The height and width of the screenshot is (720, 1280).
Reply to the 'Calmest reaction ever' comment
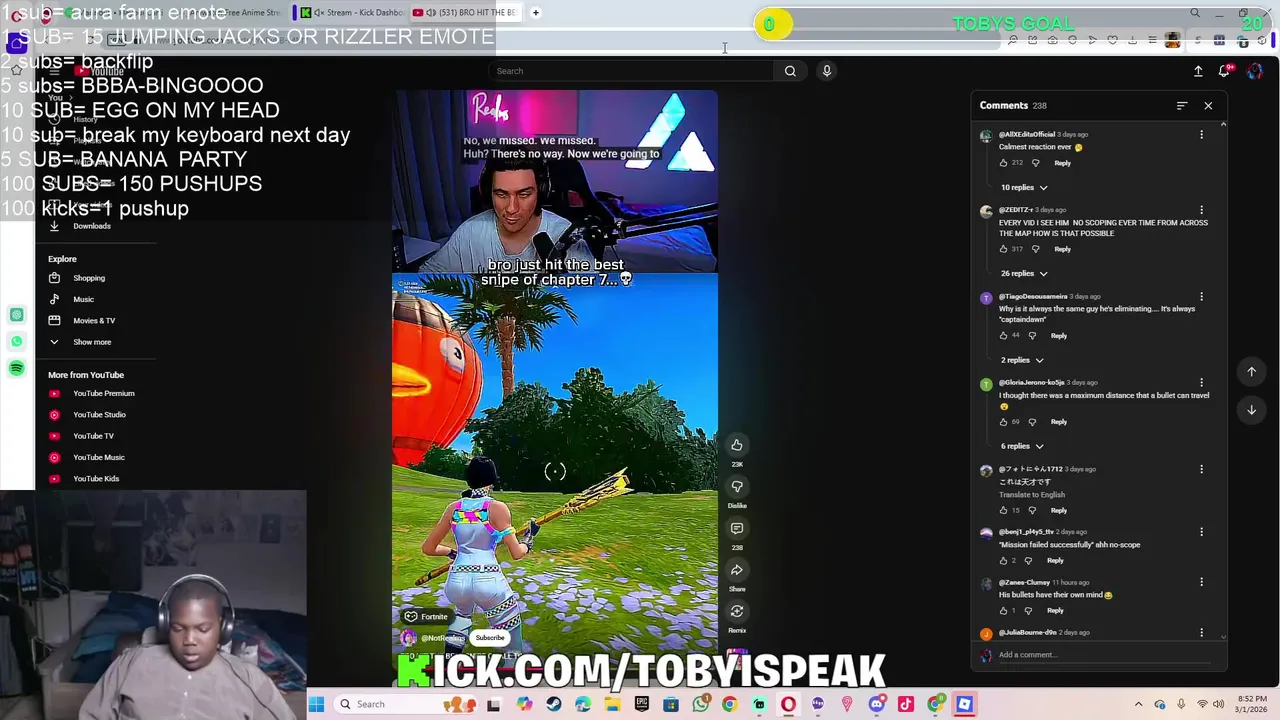[1062, 163]
